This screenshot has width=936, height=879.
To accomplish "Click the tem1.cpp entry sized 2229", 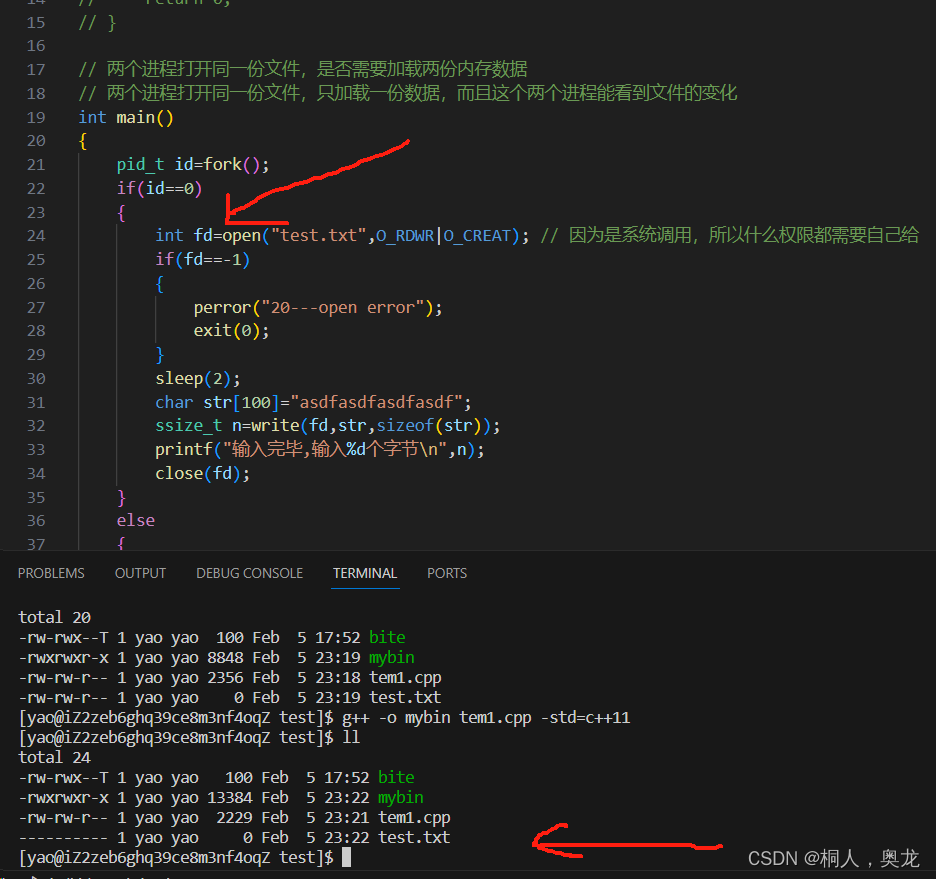I will coord(235,818).
